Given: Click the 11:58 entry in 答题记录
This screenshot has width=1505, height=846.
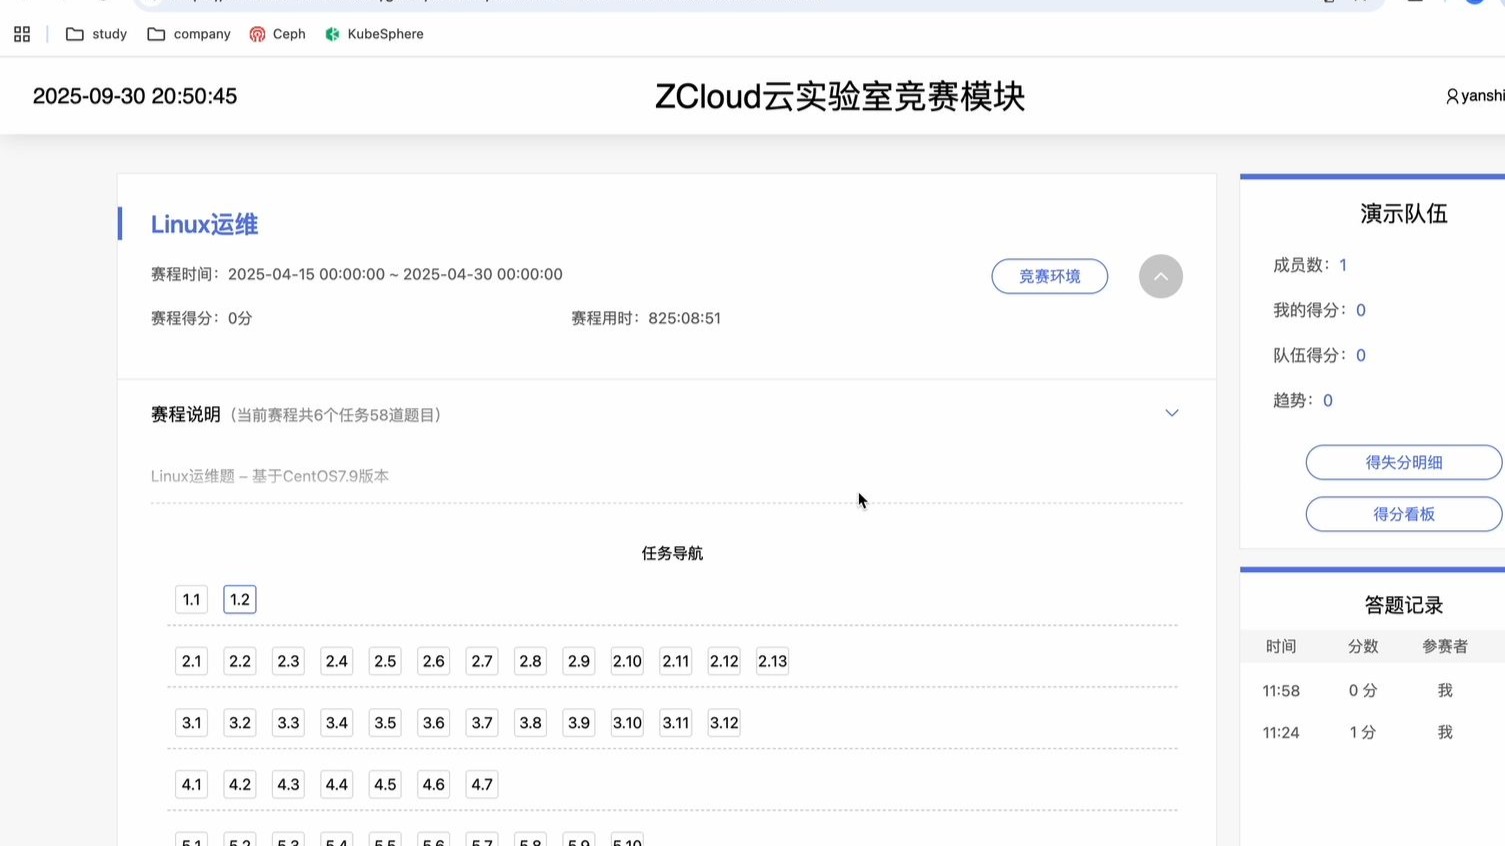Looking at the screenshot, I should point(1281,690).
